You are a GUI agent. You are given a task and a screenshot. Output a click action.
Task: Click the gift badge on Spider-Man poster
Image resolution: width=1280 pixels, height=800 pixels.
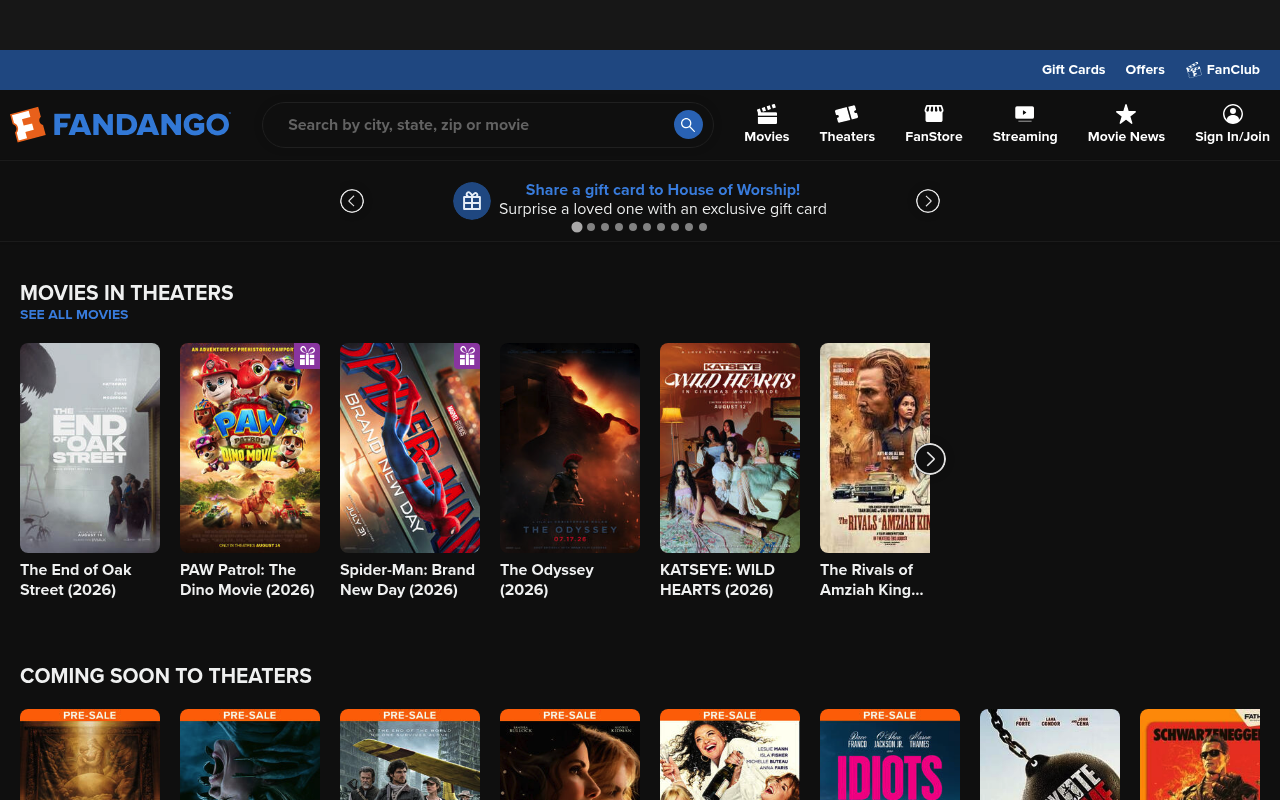tap(467, 356)
